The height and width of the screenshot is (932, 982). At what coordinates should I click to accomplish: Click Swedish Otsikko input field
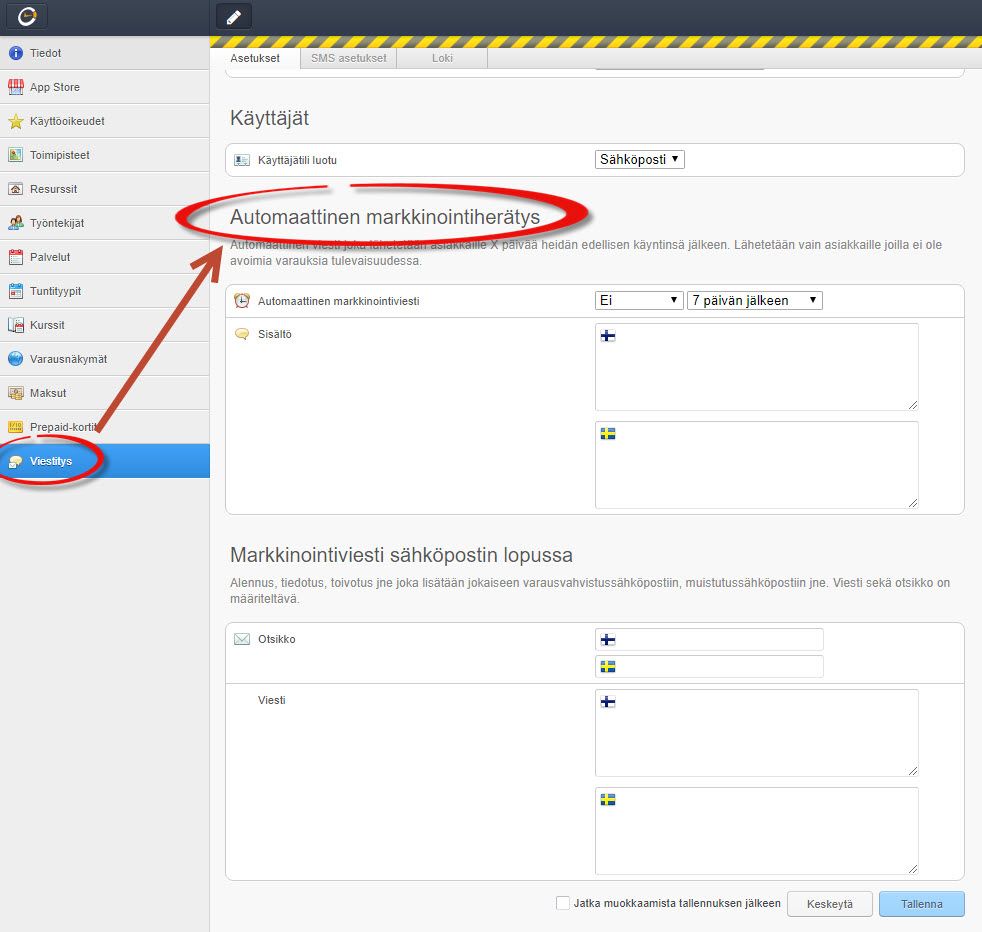(709, 666)
